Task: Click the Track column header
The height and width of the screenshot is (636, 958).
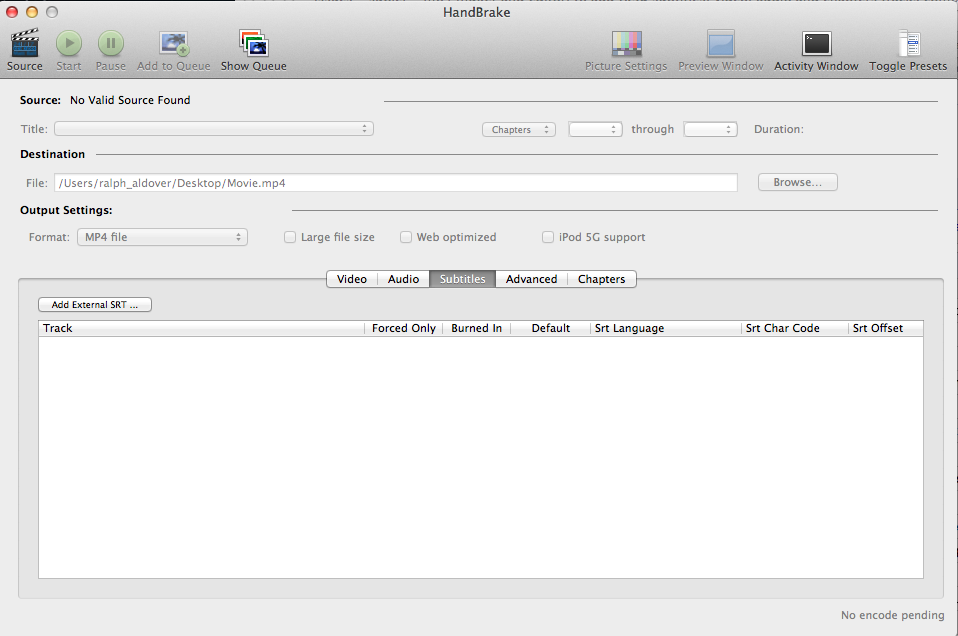Action: tap(202, 328)
